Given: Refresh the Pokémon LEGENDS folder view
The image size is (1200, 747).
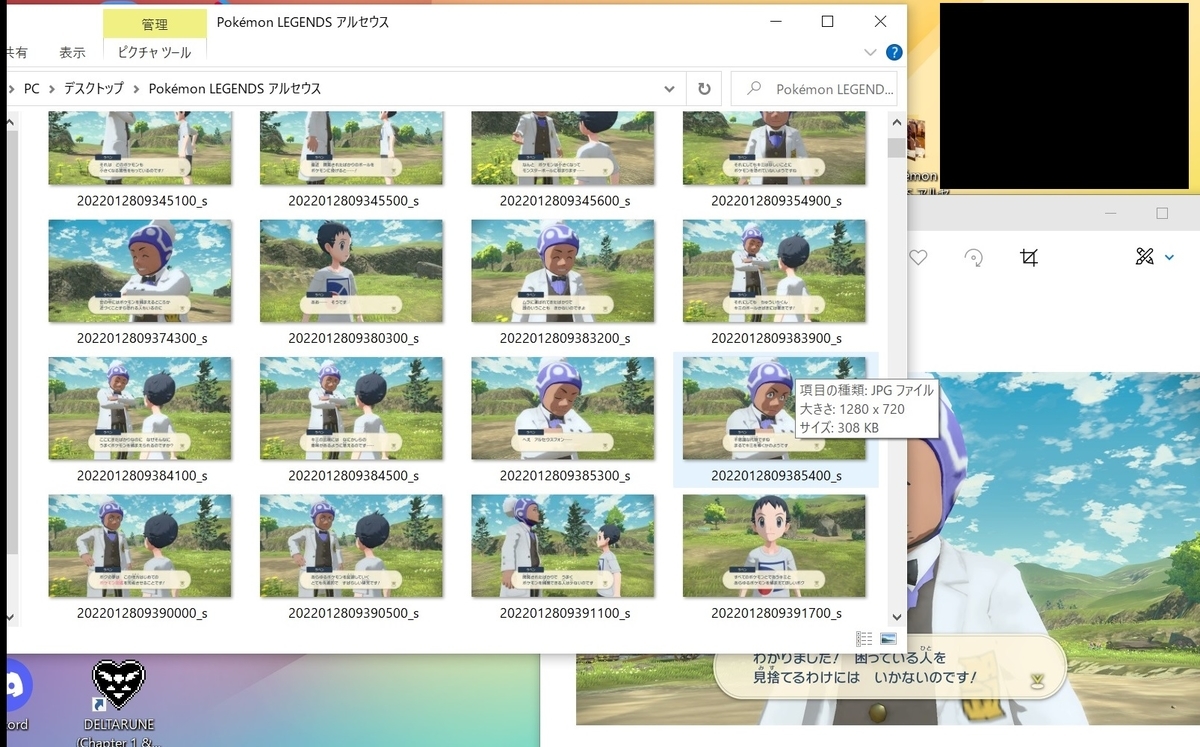Looking at the screenshot, I should pyautogui.click(x=704, y=88).
